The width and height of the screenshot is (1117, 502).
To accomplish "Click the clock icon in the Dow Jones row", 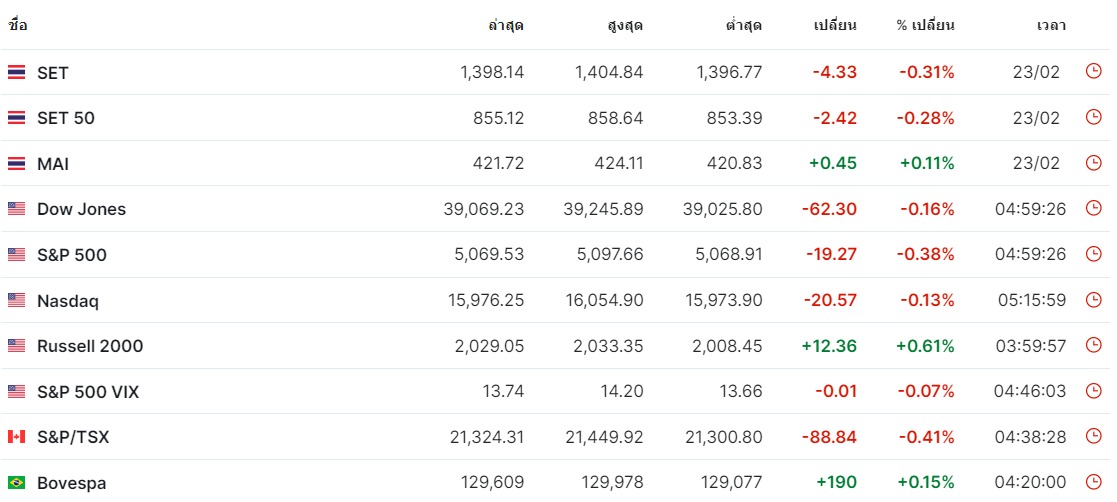I will (x=1093, y=208).
